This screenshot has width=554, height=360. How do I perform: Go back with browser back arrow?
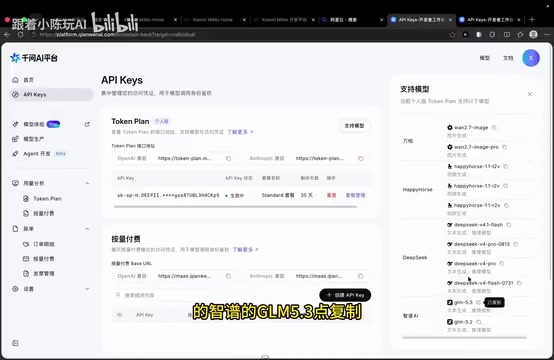[7, 34]
